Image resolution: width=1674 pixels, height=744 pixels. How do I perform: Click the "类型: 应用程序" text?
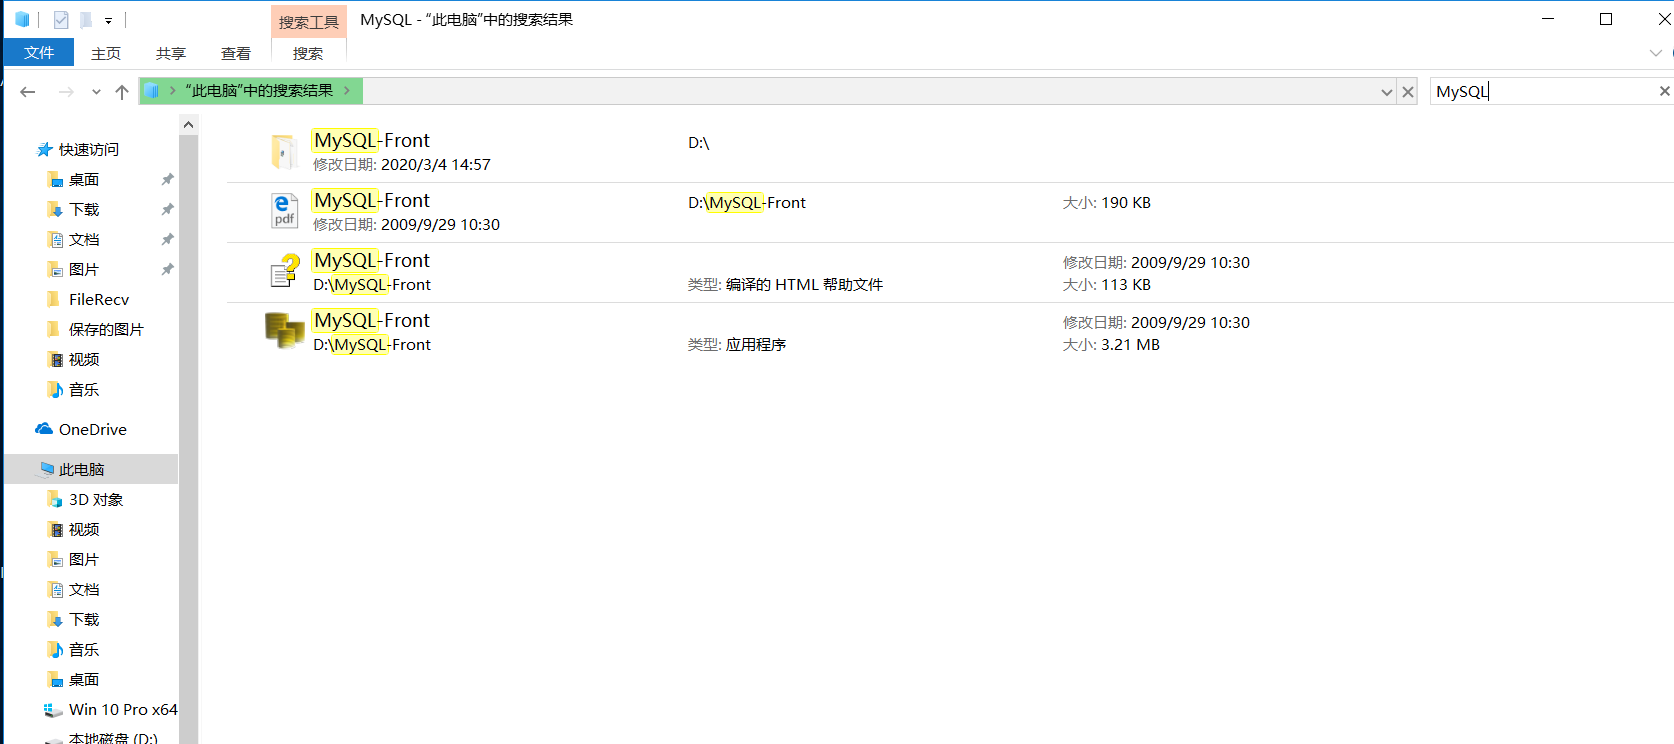(737, 344)
